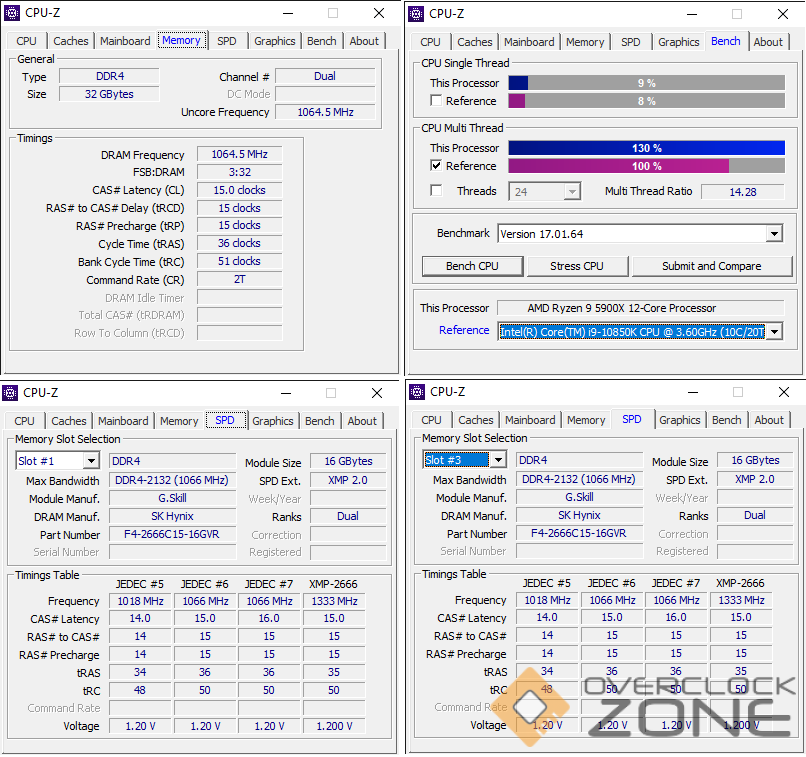Click the DRAM Frequency value field
Viewport: 806px width, 757px height.
point(239,155)
